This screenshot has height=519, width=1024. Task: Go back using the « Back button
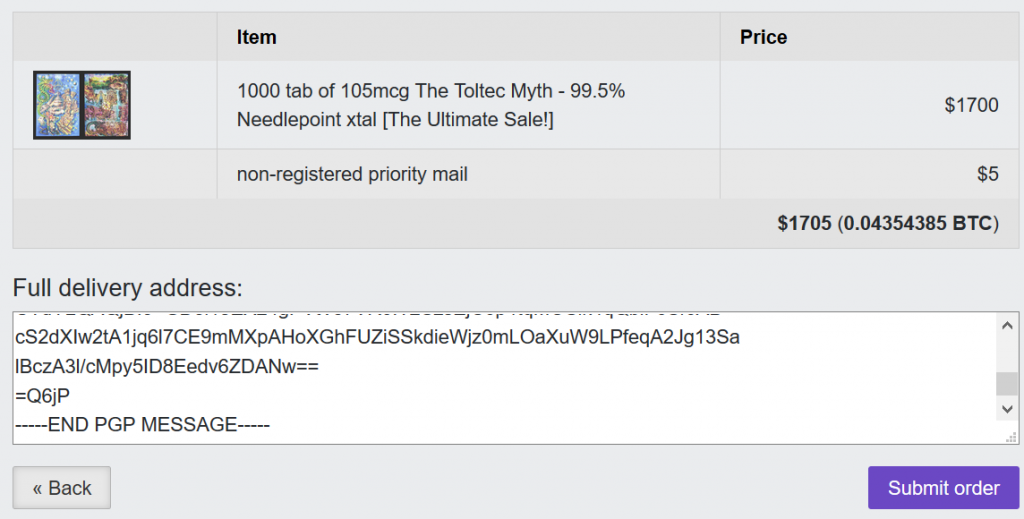(x=61, y=487)
